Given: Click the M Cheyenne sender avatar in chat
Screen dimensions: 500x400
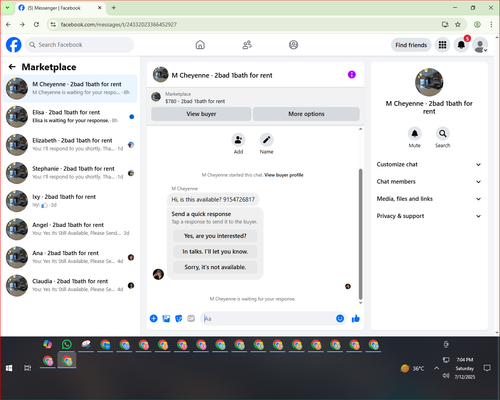Looking at the screenshot, I should pyautogui.click(x=158, y=274).
